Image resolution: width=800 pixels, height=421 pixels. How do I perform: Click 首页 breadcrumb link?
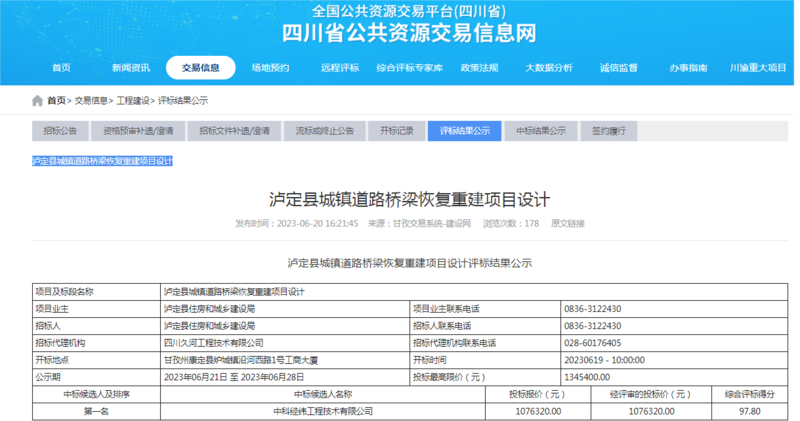click(x=56, y=101)
